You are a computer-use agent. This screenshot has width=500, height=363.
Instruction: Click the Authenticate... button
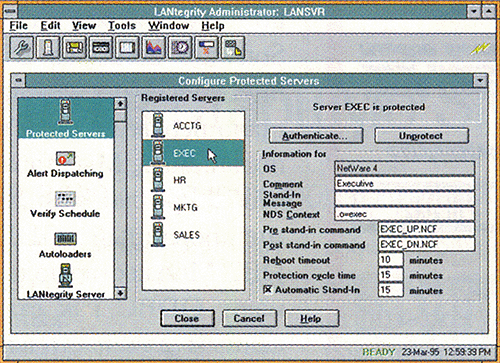tap(316, 136)
